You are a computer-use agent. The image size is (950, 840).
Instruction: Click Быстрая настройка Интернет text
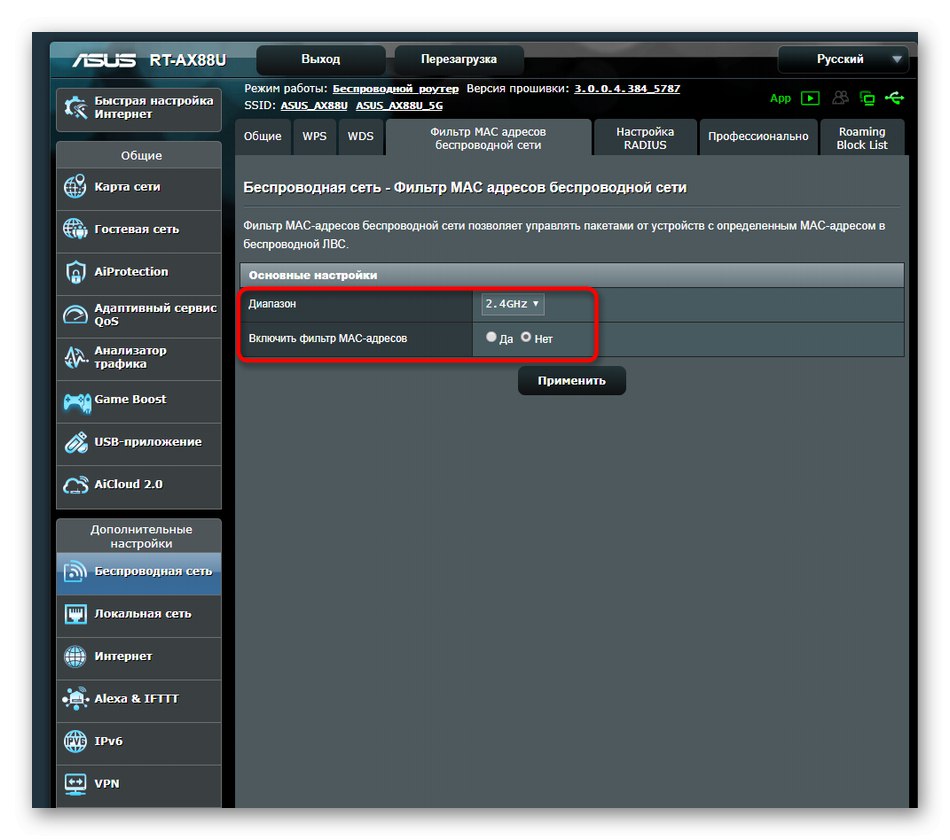[x=153, y=107]
